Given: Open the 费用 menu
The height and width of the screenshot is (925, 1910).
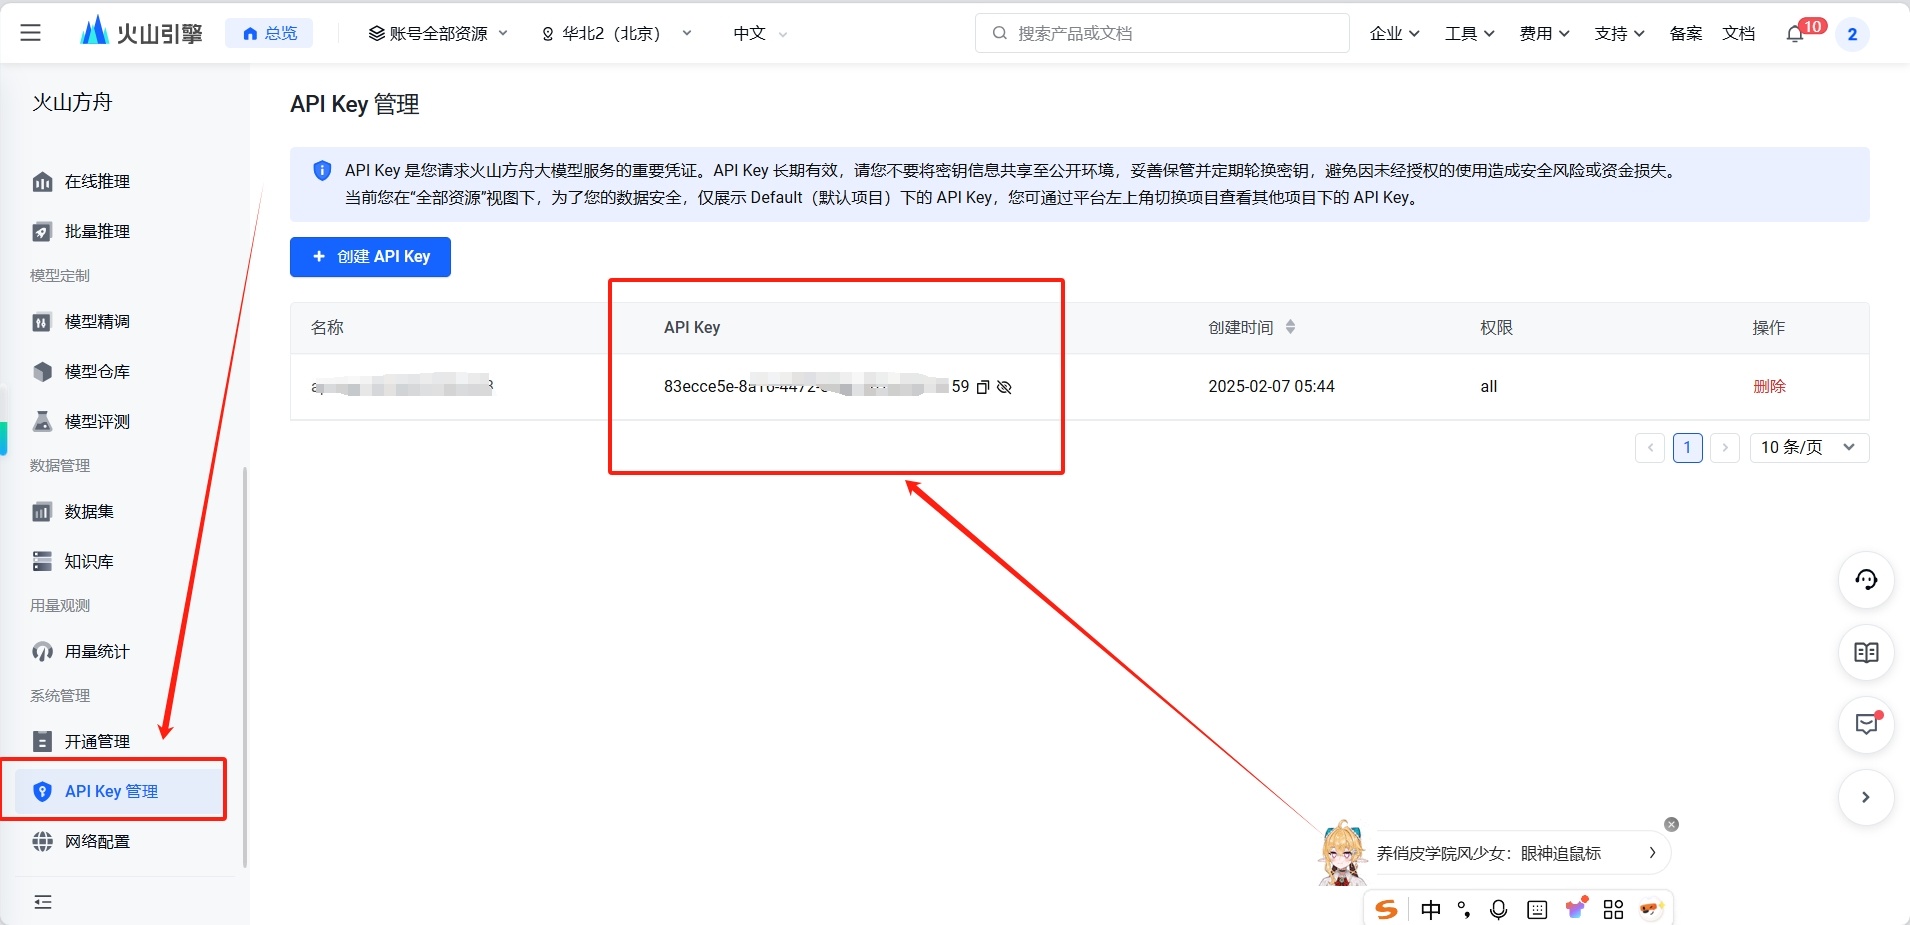Looking at the screenshot, I should pyautogui.click(x=1544, y=34).
